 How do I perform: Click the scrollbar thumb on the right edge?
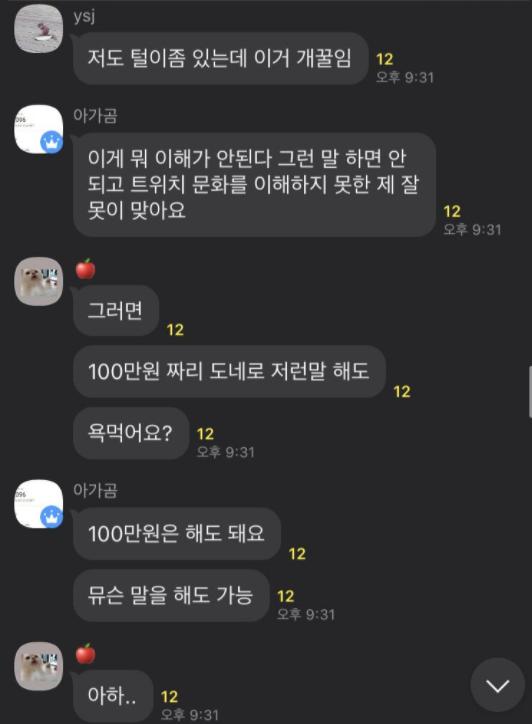pyautogui.click(x=530, y=392)
